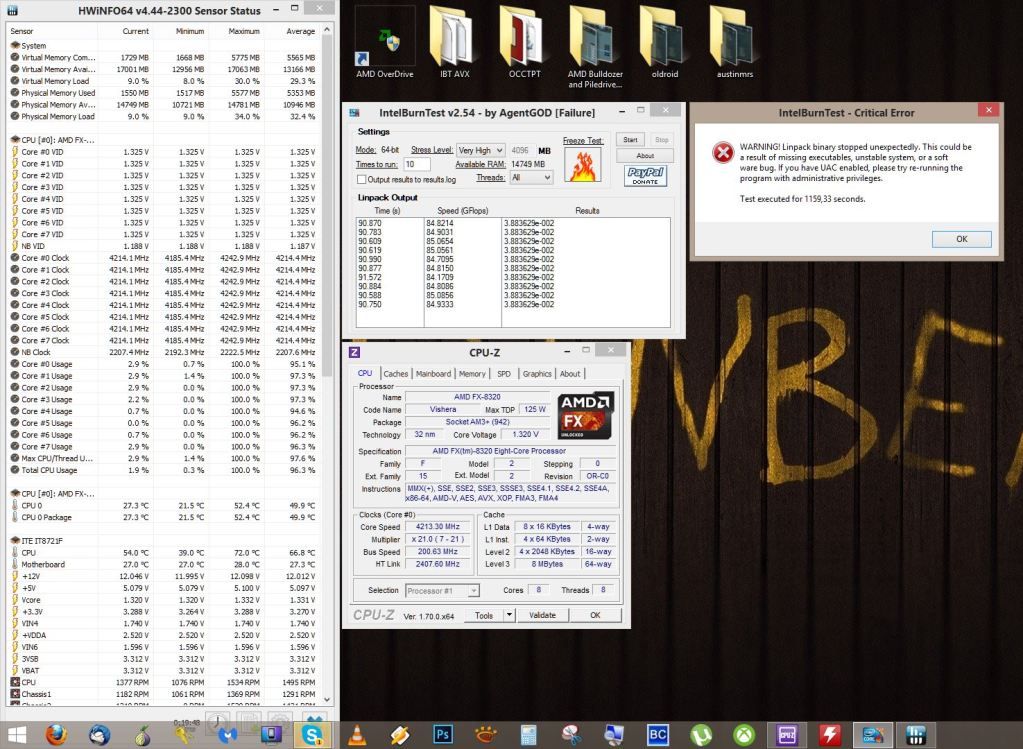Switch to the Memory tab in CPU-Z
This screenshot has height=749, width=1023.
pyautogui.click(x=472, y=374)
